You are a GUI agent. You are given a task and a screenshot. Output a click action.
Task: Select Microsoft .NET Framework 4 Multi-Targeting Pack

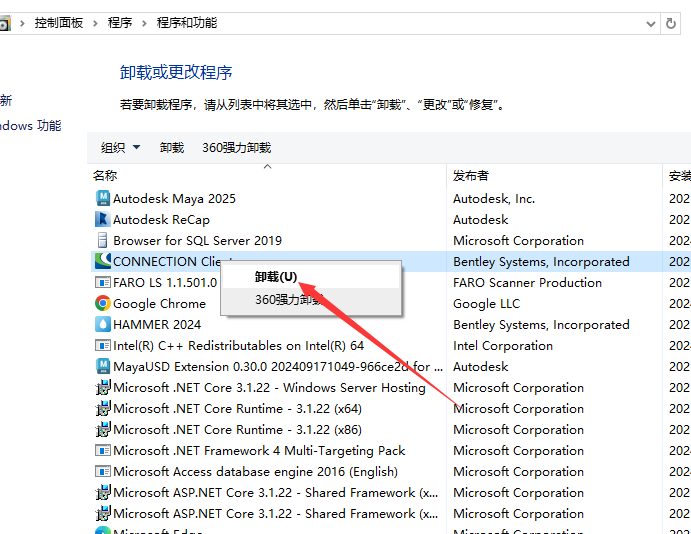point(259,451)
